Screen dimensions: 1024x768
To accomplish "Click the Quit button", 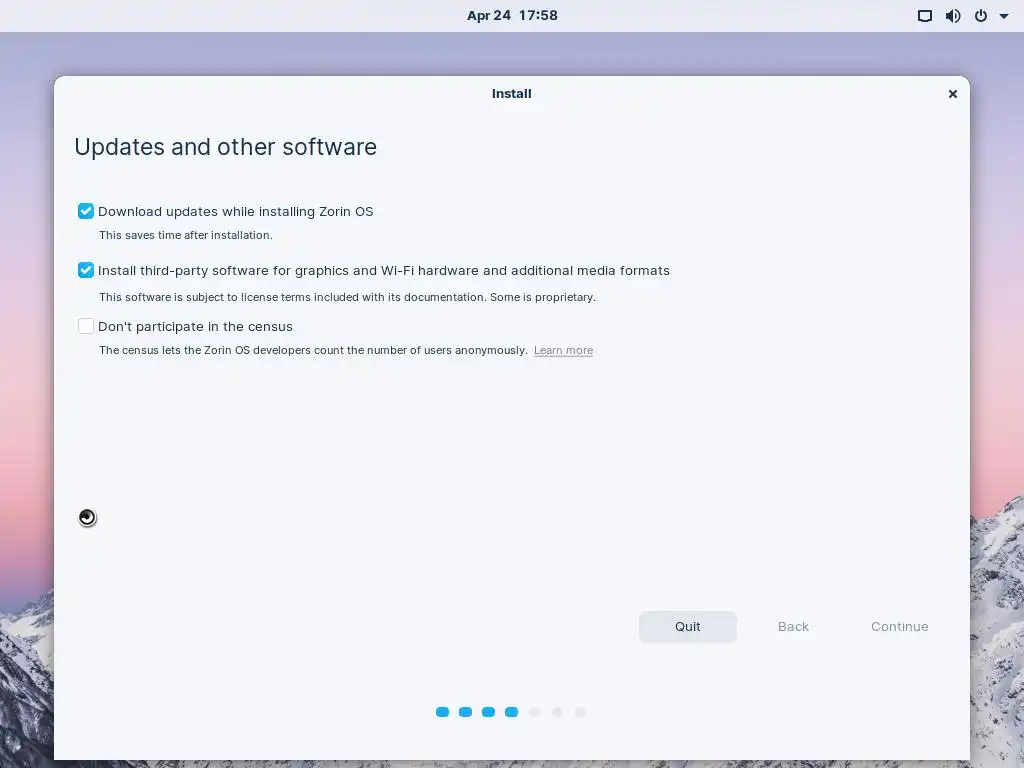I will point(688,626).
